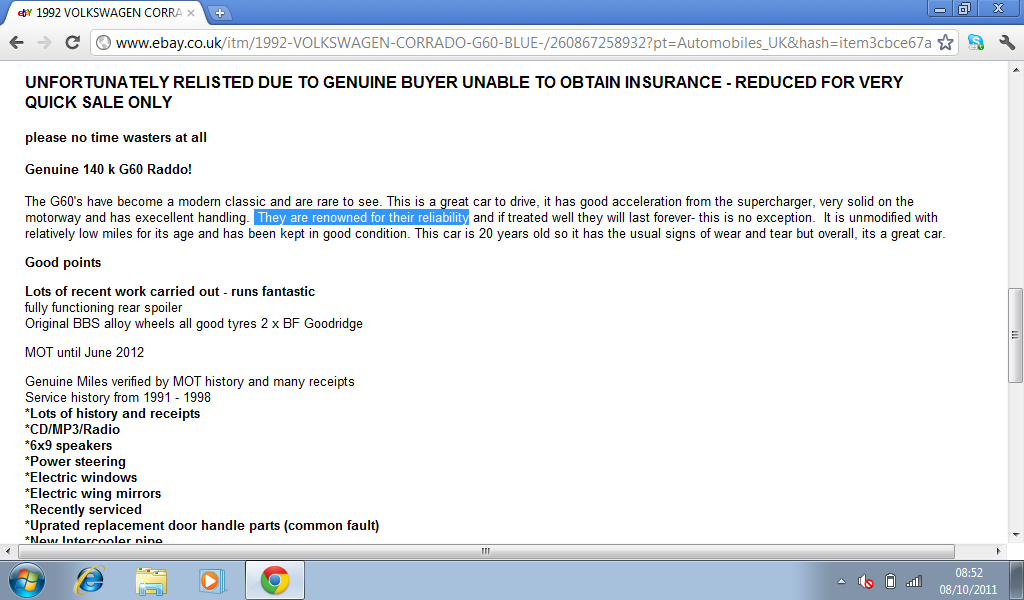Bookmark this page with the star
Viewport: 1024px width, 600px height.
click(945, 42)
